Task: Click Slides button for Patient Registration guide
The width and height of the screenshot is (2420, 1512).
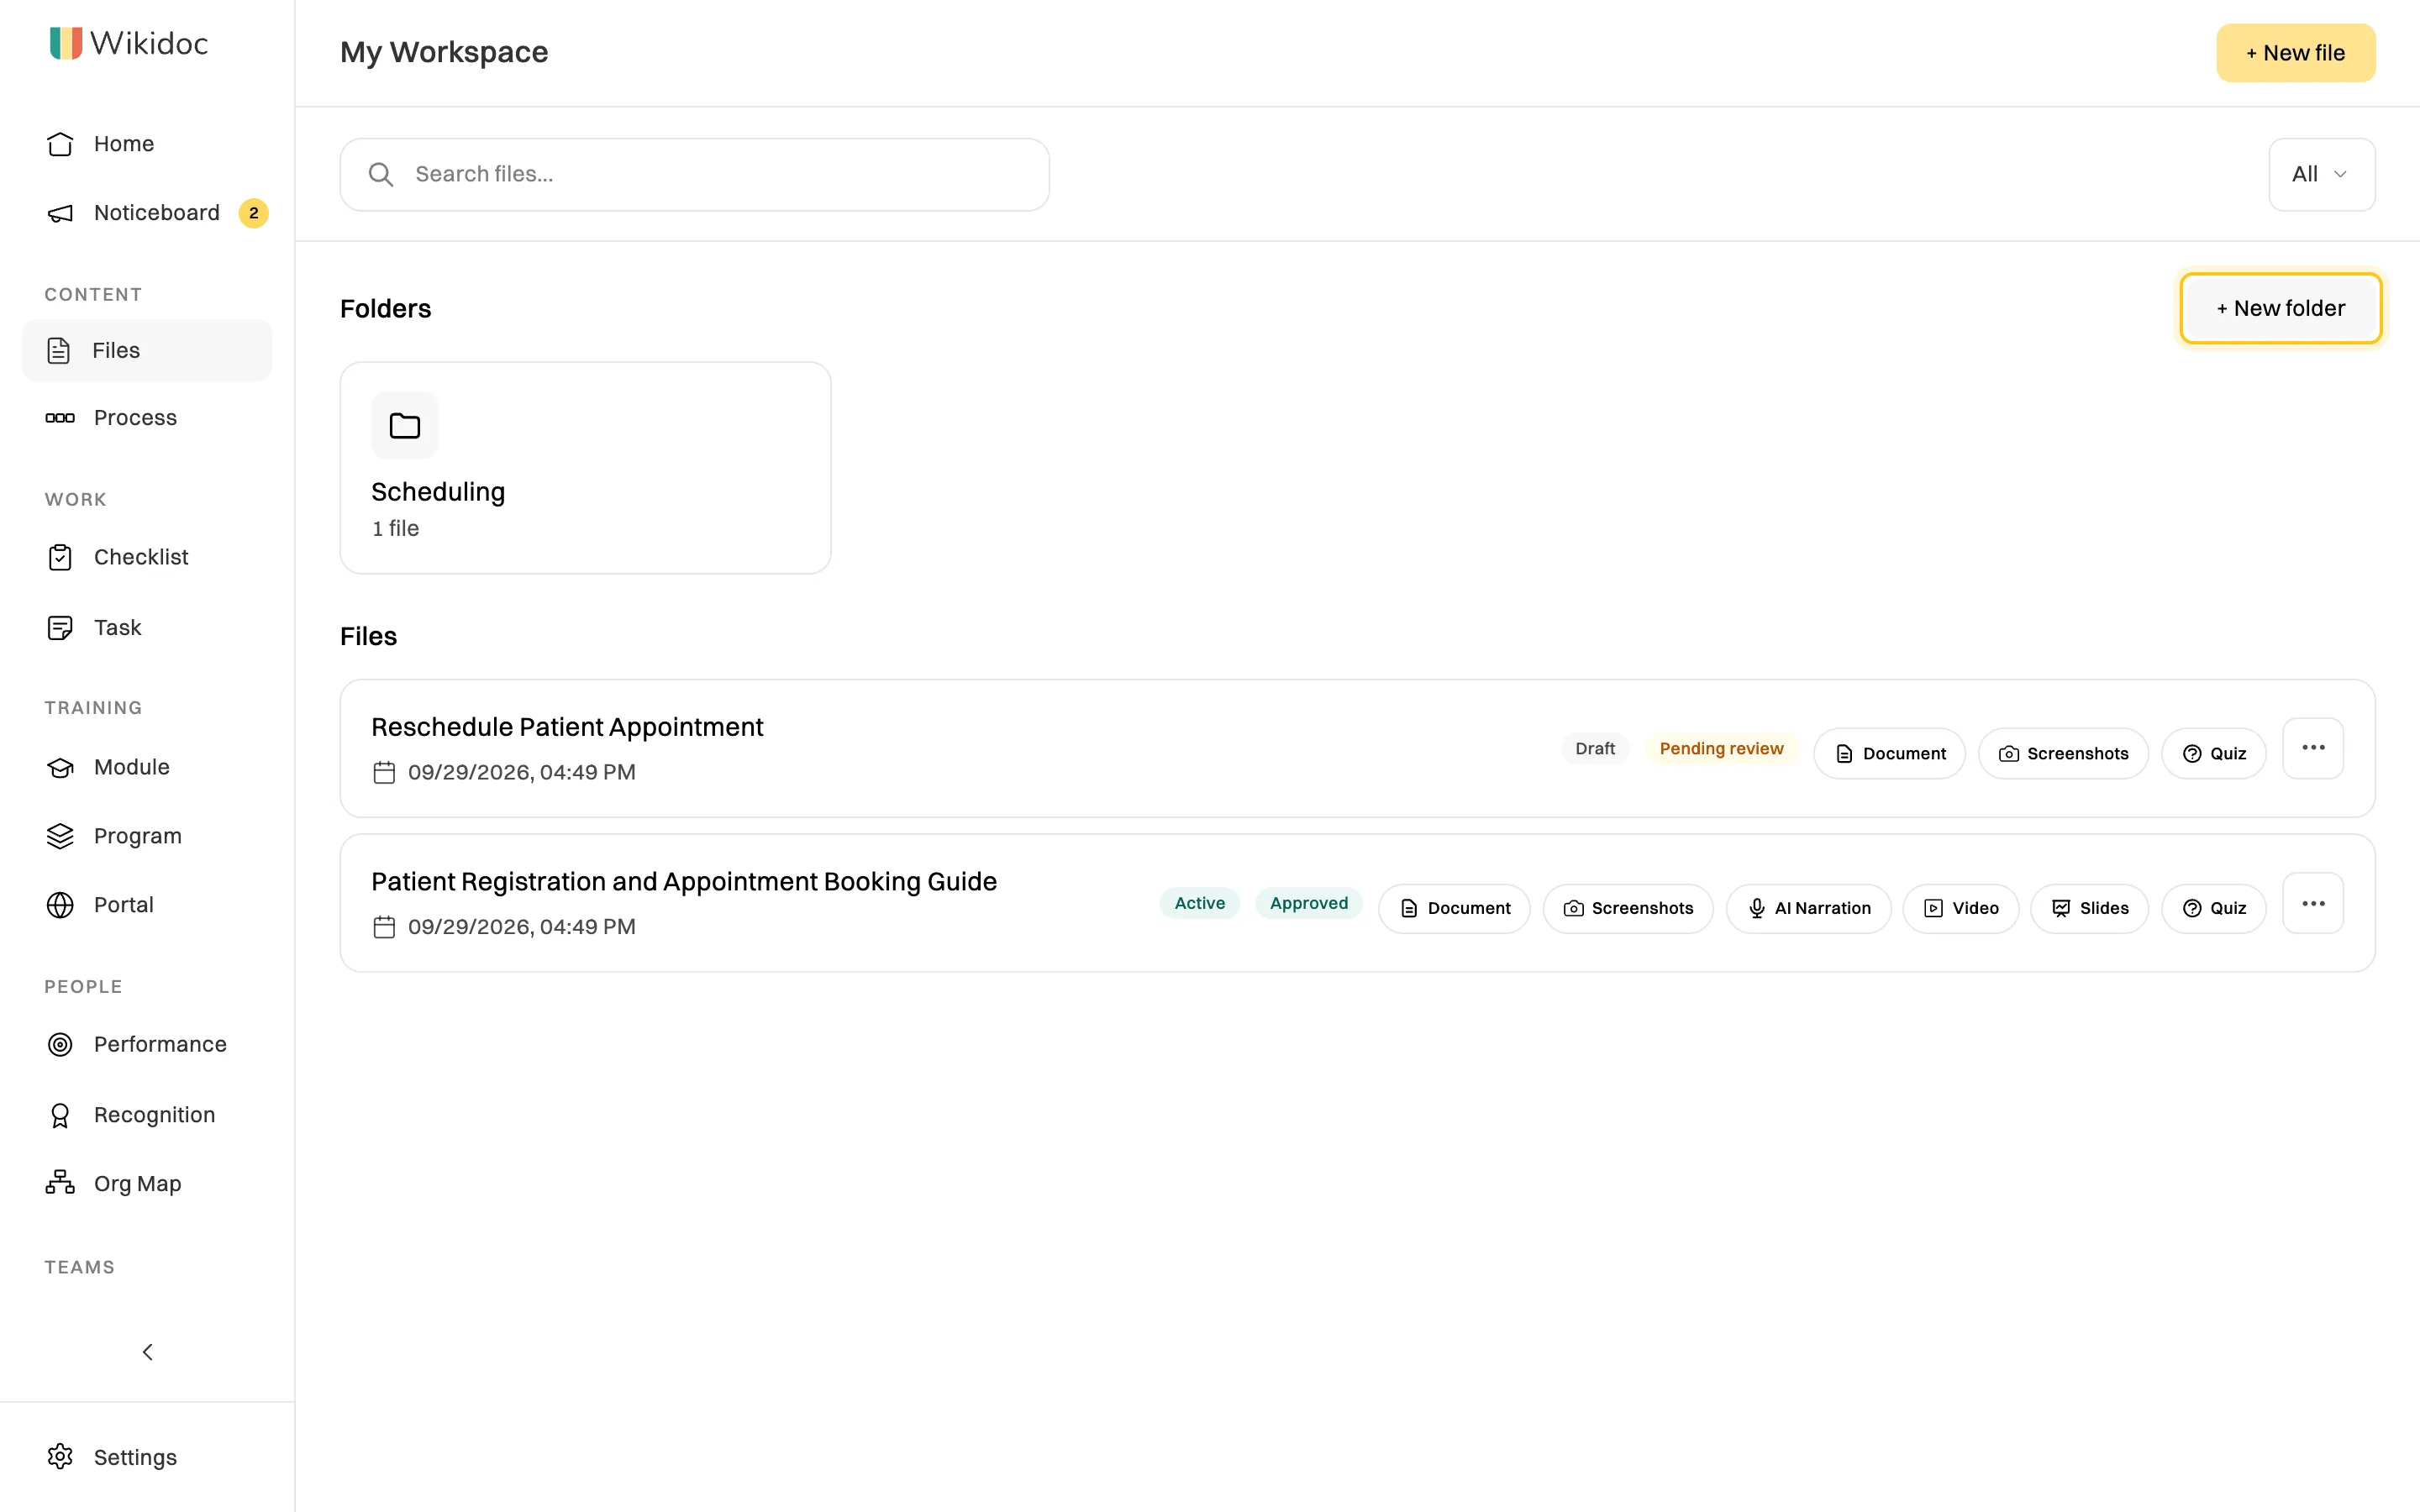Action: click(x=2090, y=908)
